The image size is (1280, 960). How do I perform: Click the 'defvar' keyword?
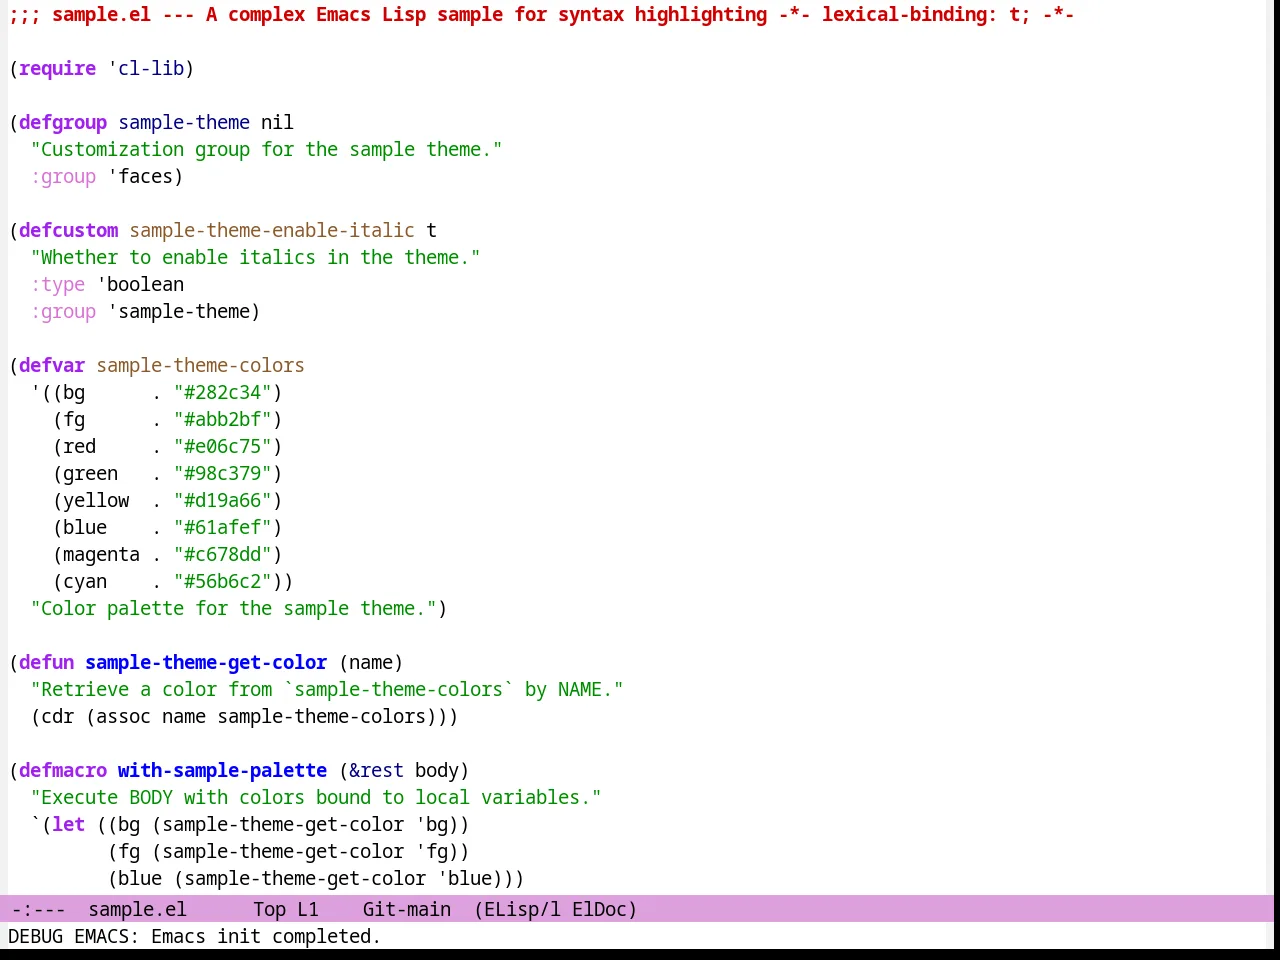[x=52, y=365]
